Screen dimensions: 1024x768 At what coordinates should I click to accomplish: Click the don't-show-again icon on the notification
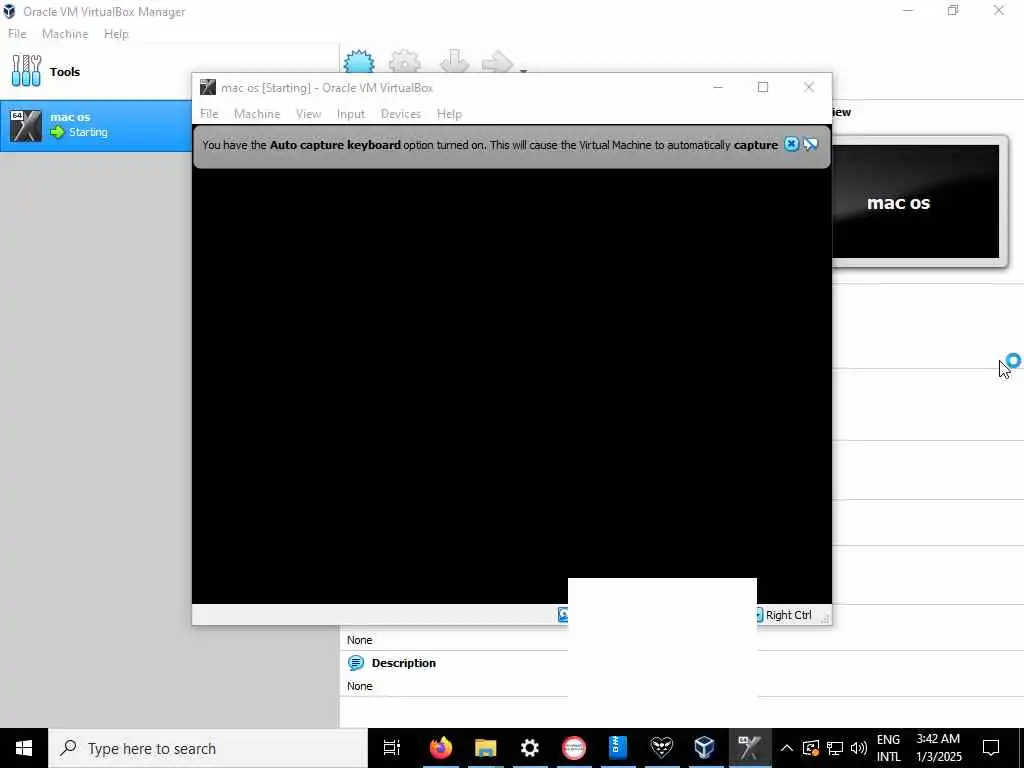pyautogui.click(x=810, y=144)
